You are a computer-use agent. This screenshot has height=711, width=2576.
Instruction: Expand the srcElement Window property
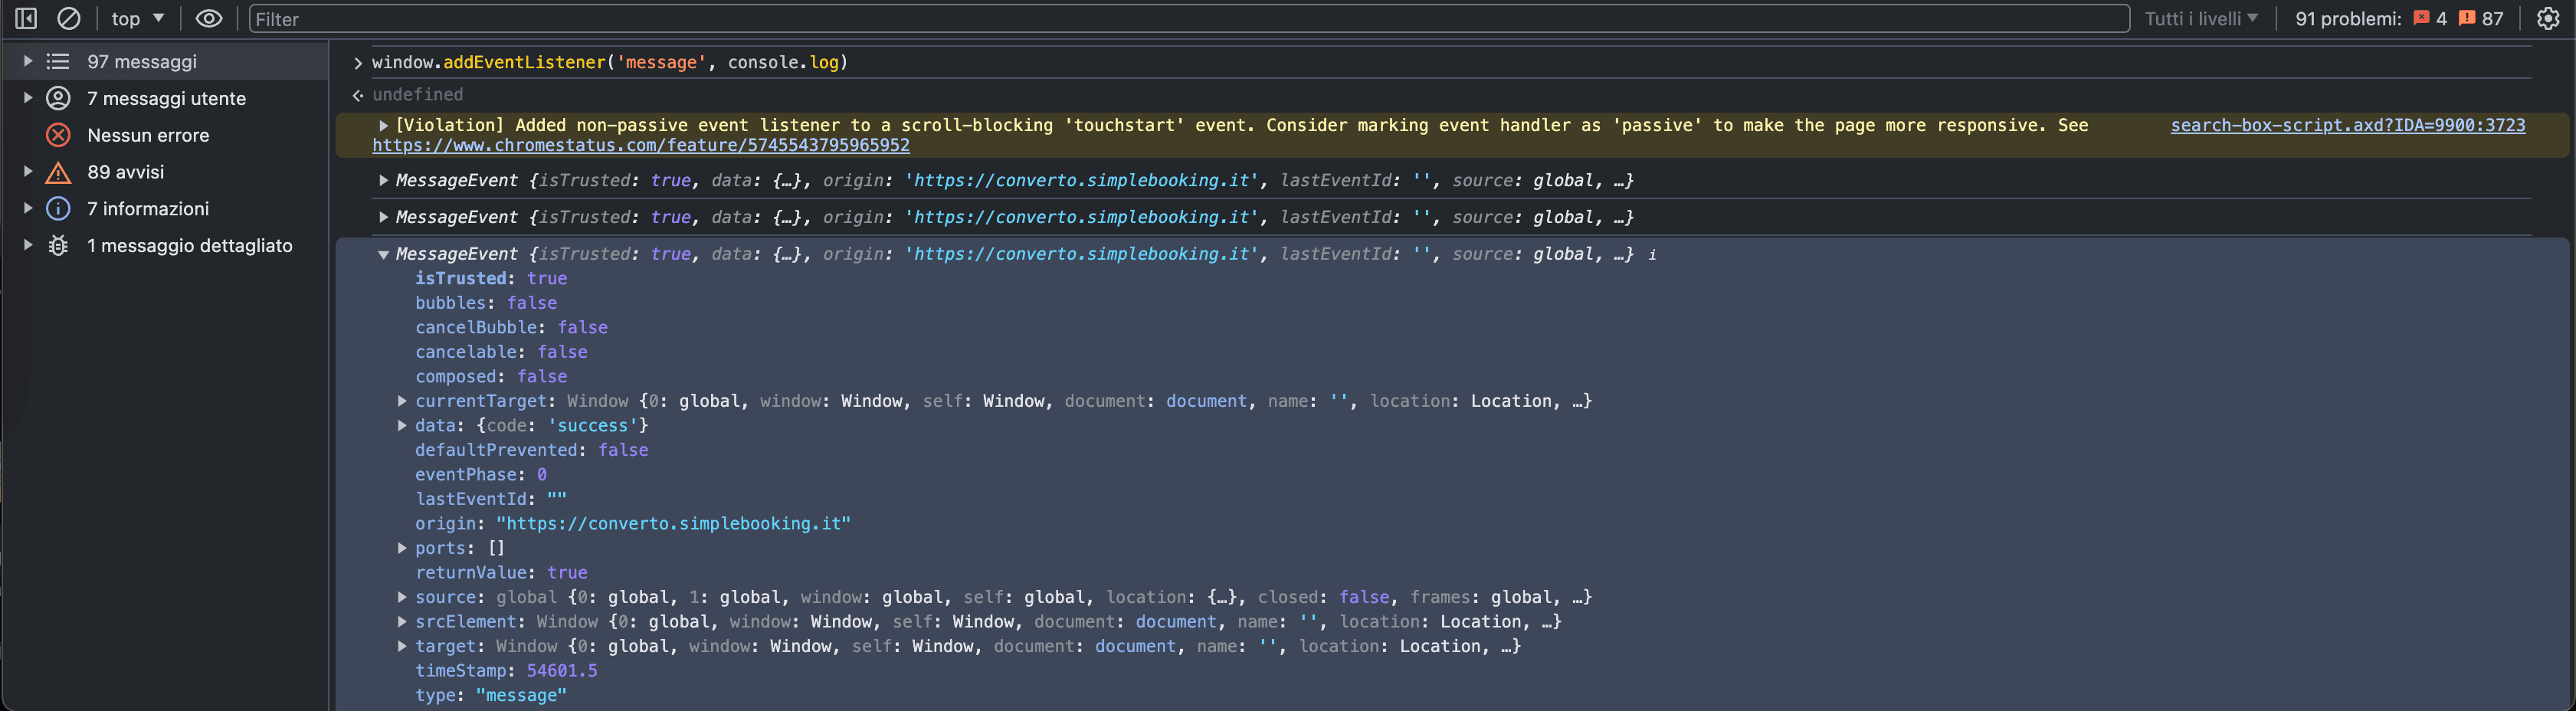(x=402, y=621)
